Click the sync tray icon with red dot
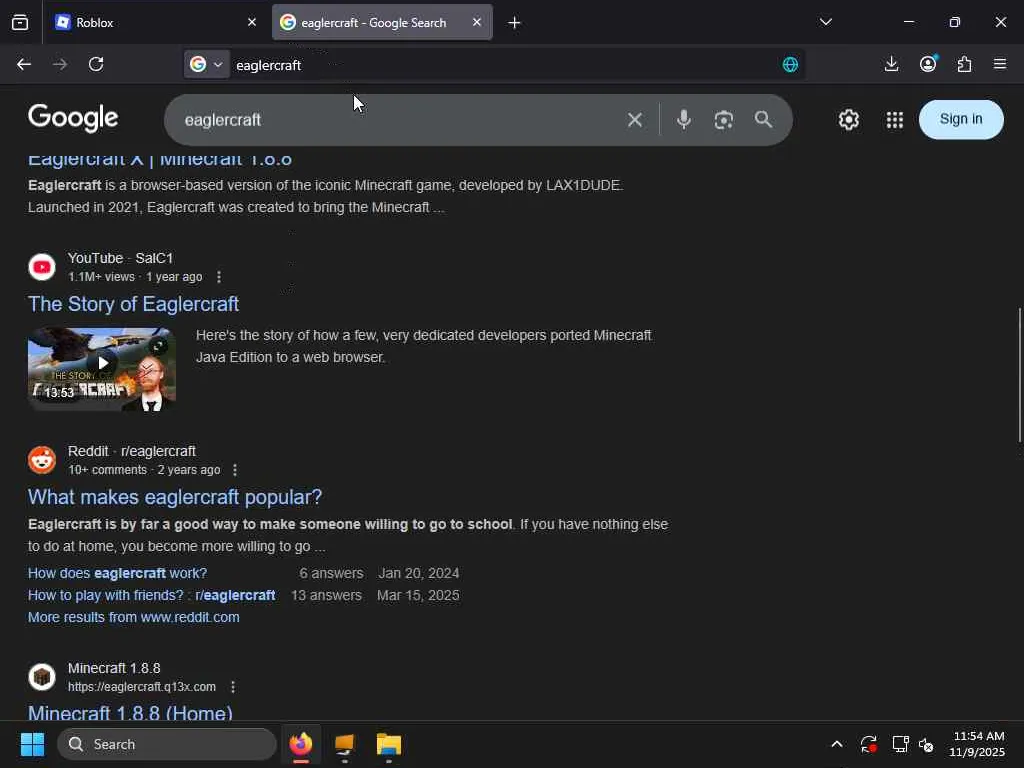Viewport: 1024px width, 768px height. [869, 744]
